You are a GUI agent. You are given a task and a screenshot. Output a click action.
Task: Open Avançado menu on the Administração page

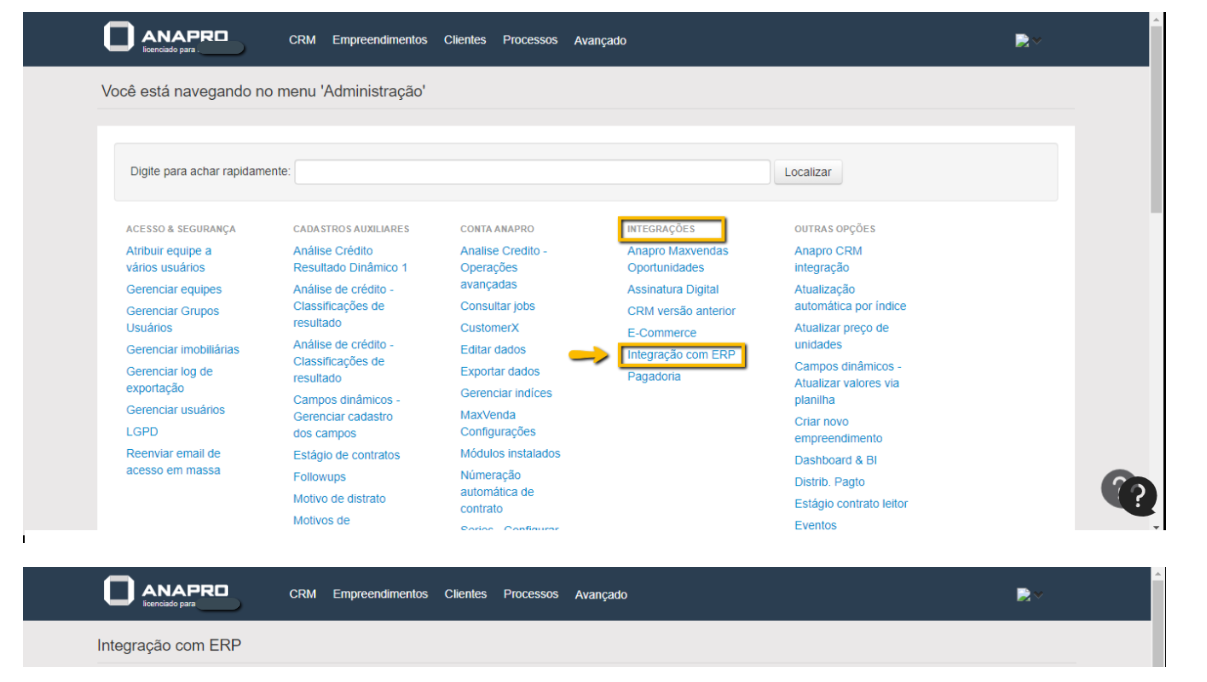600,41
